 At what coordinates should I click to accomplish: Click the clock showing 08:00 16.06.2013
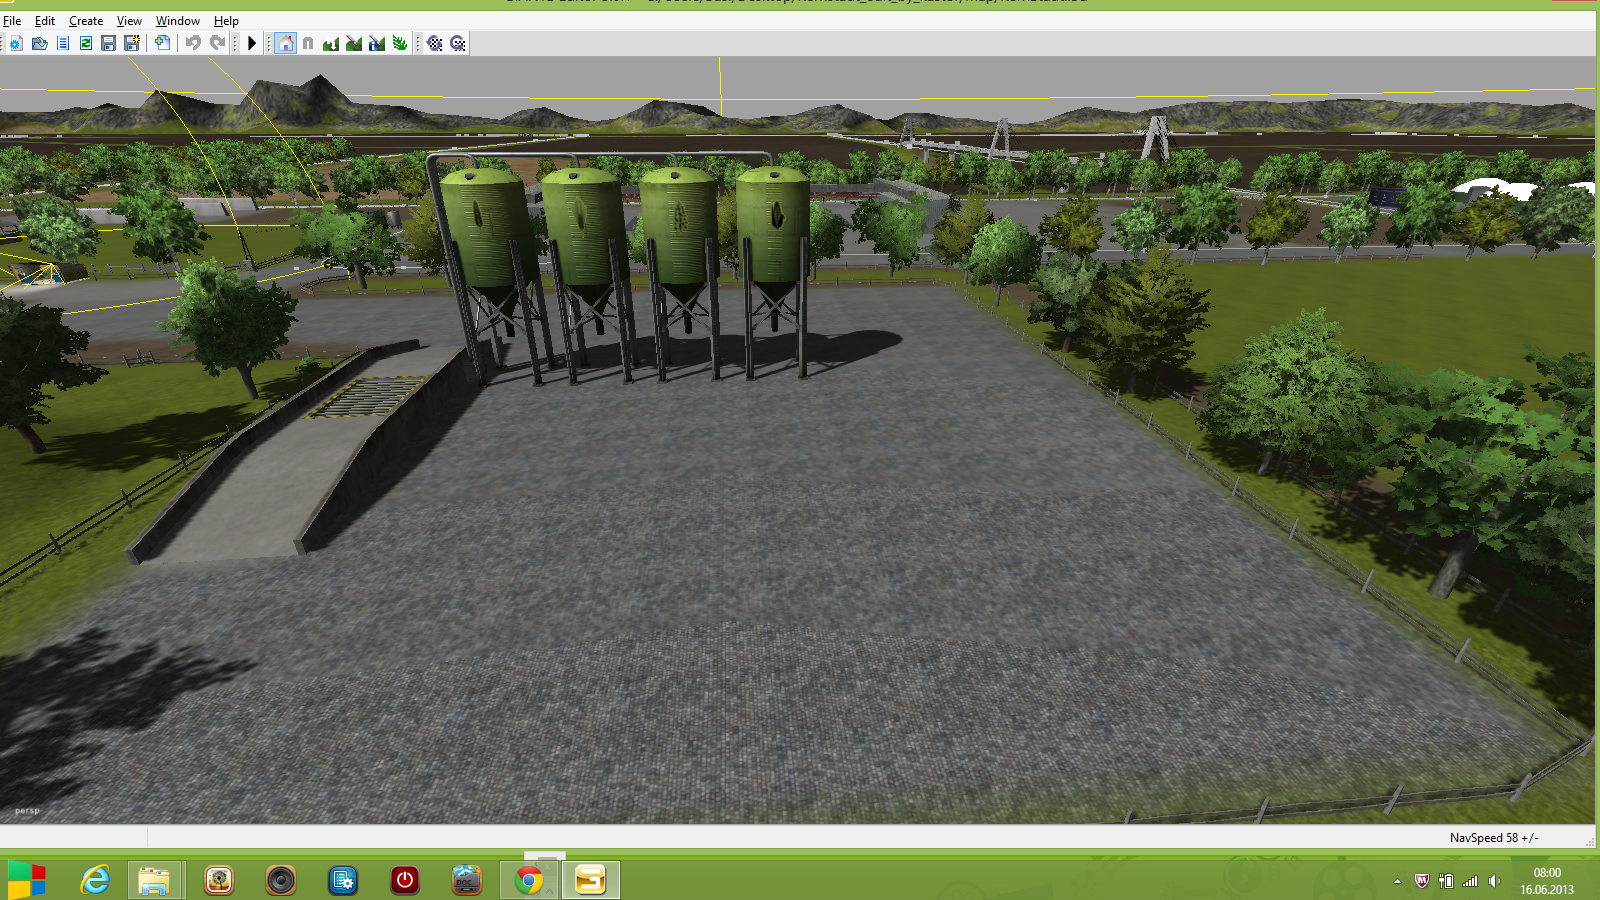[x=1547, y=881]
